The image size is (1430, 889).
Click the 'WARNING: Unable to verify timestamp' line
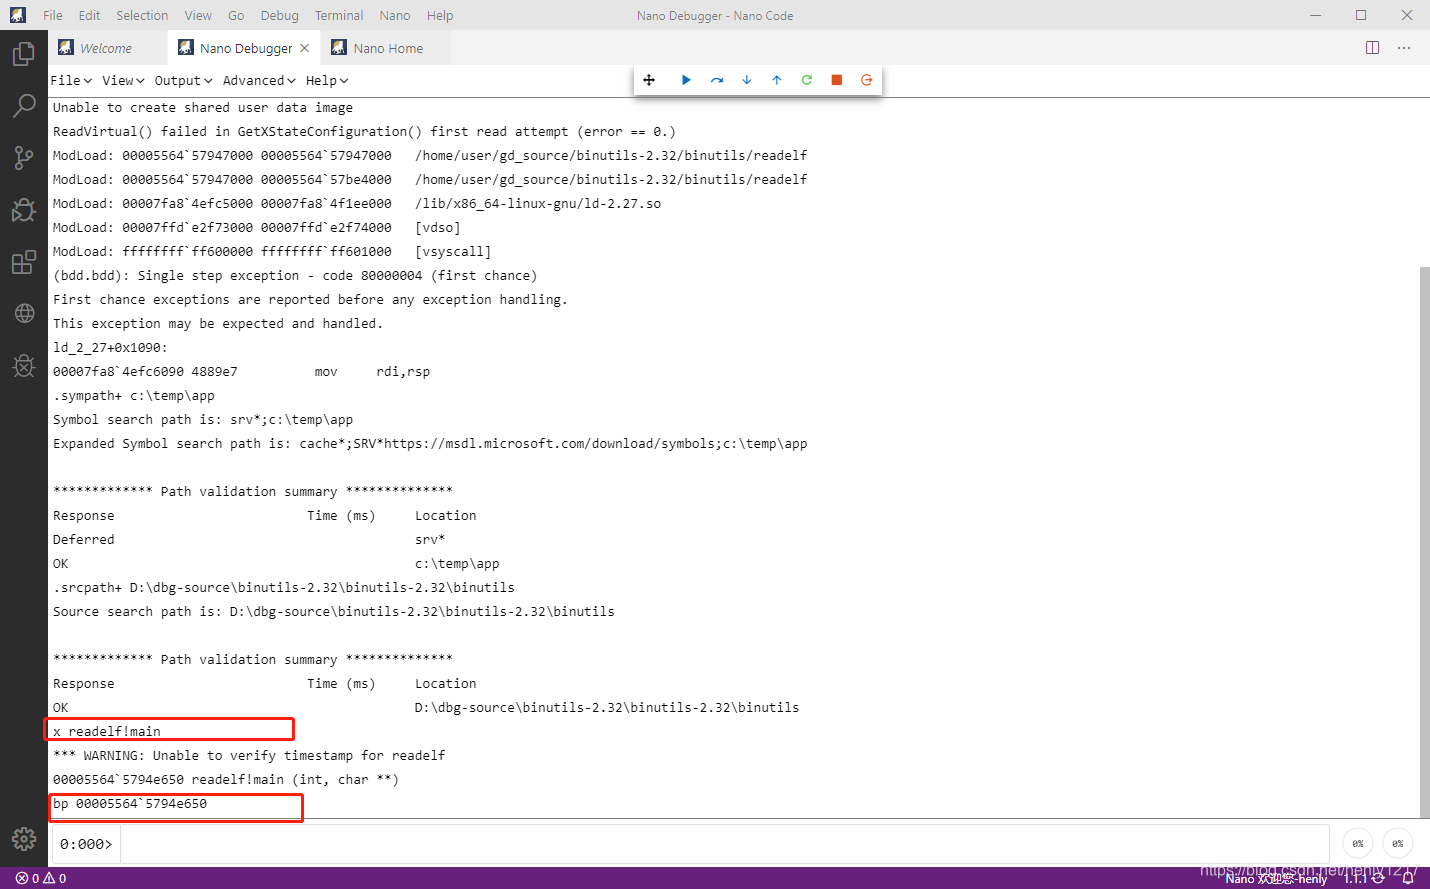coord(249,756)
